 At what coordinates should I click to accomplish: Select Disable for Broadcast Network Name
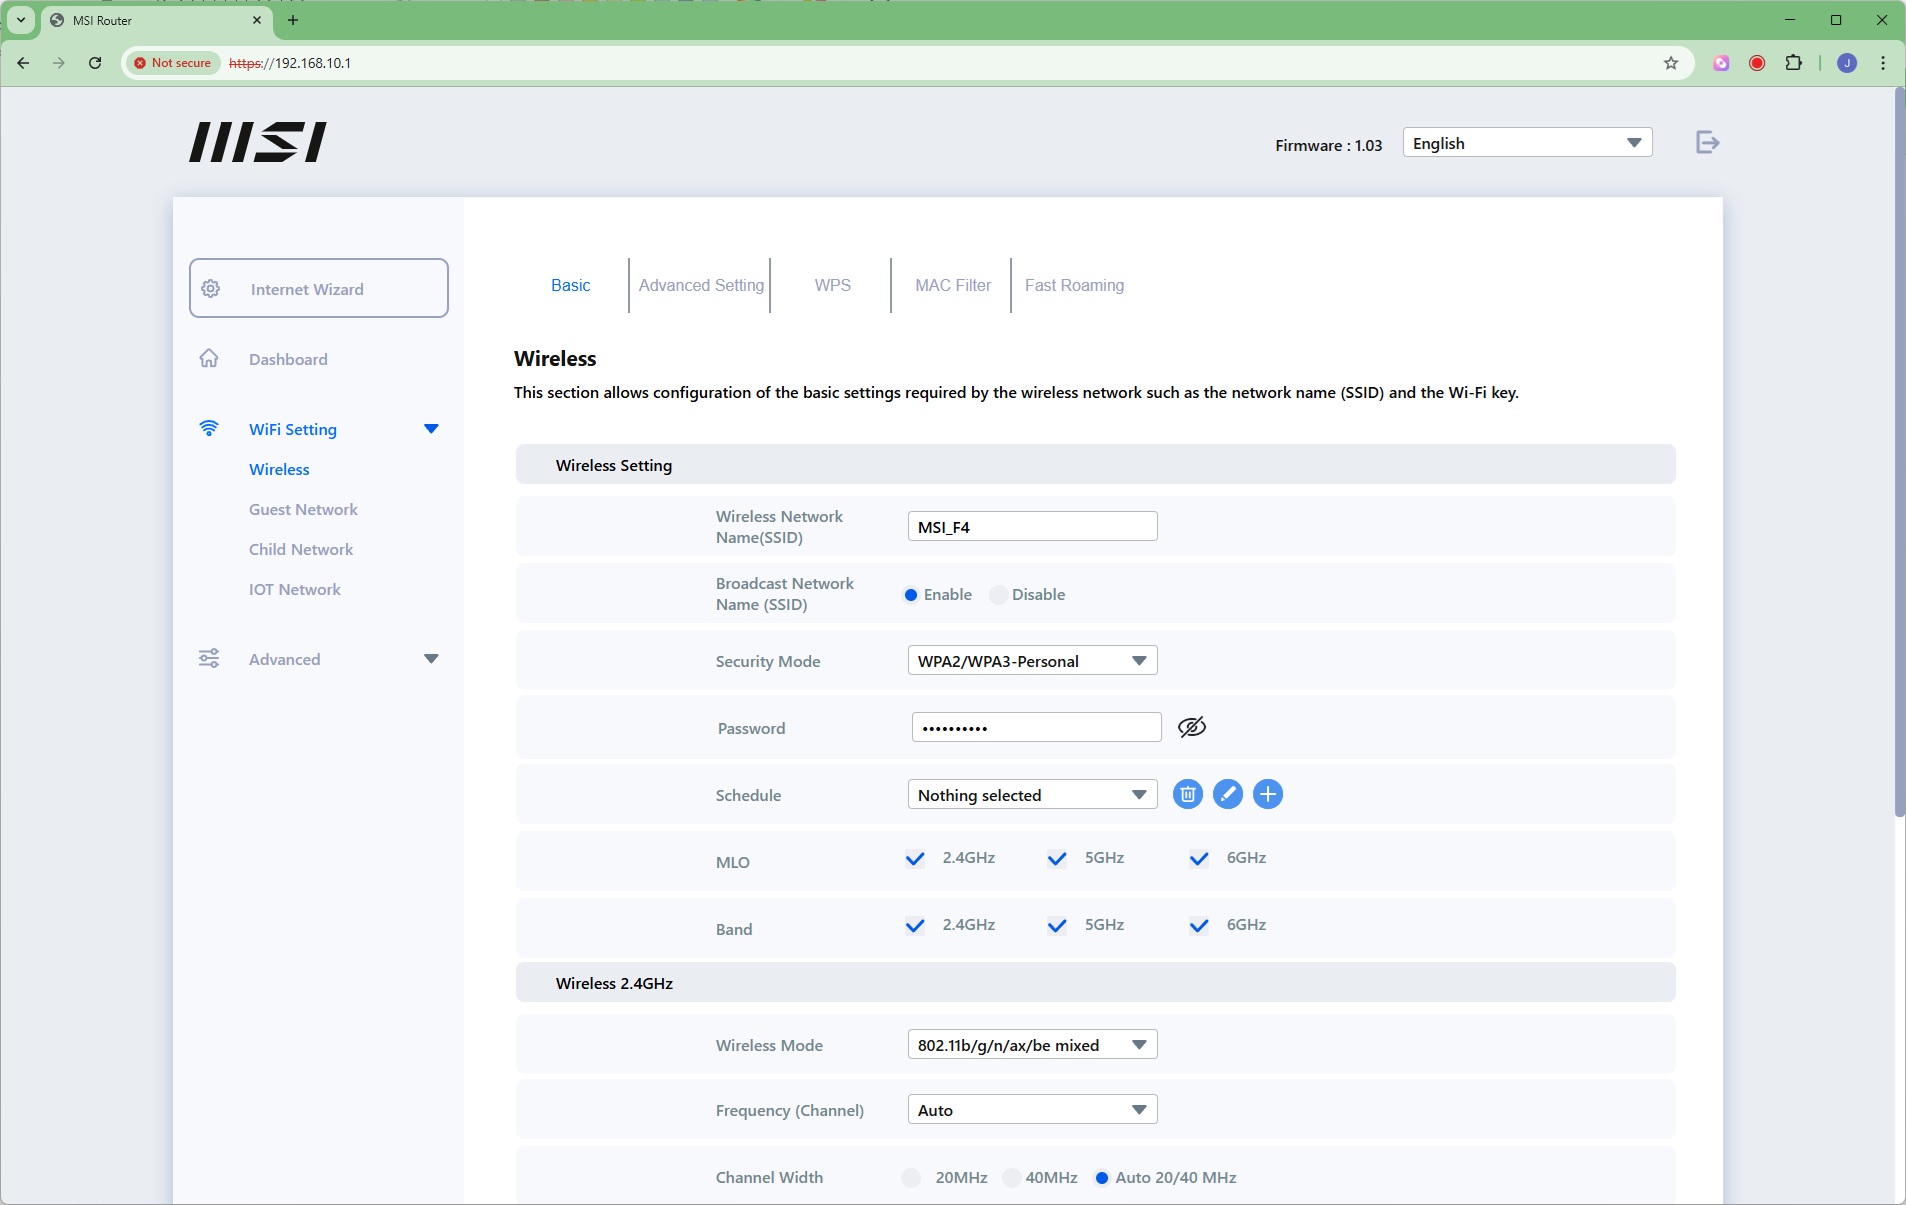pos(998,595)
